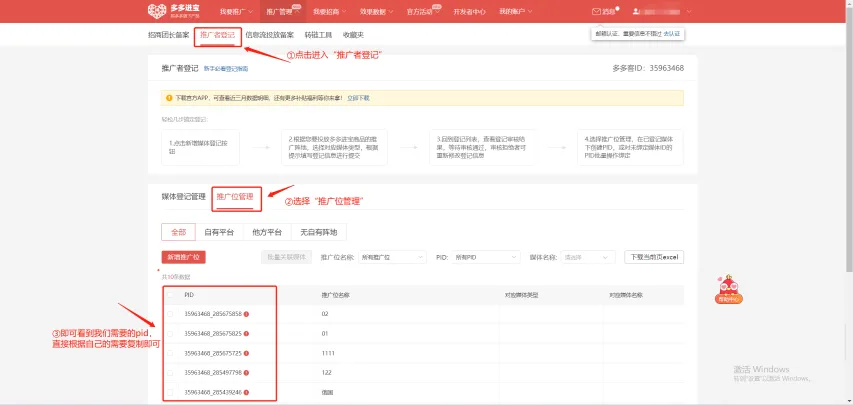Click 推广位名称 cell reading 01

[x=325, y=334]
